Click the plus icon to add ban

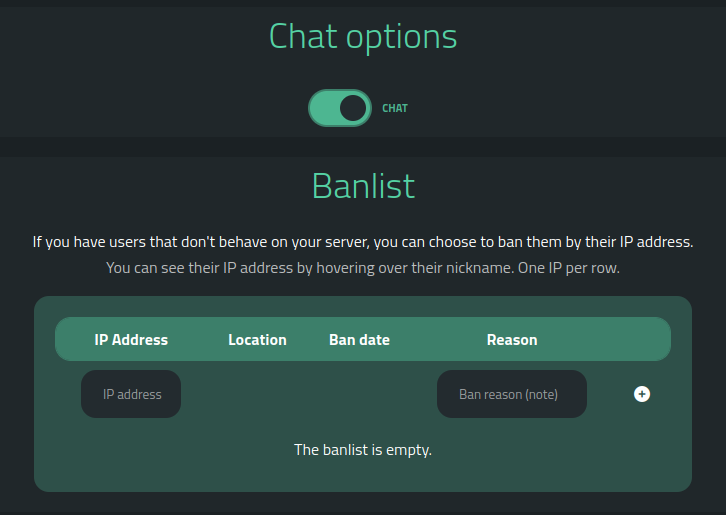[x=642, y=394]
